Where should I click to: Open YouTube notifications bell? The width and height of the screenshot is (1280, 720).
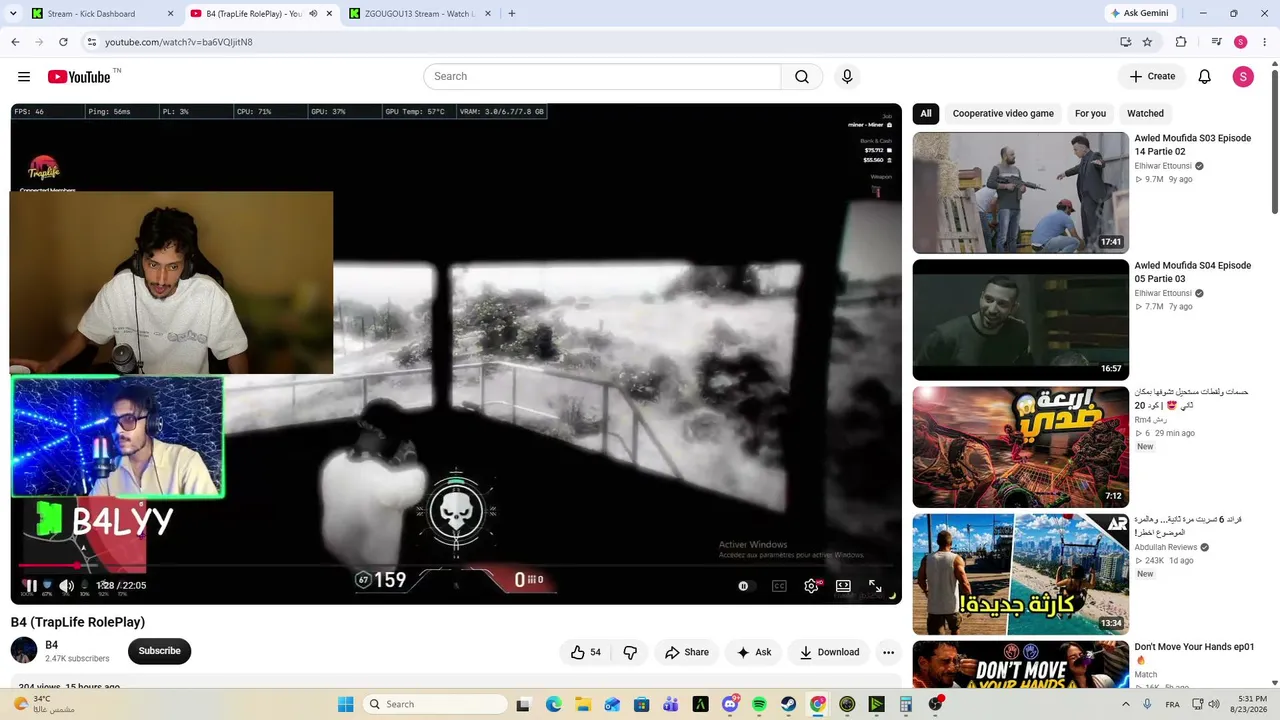1205,77
